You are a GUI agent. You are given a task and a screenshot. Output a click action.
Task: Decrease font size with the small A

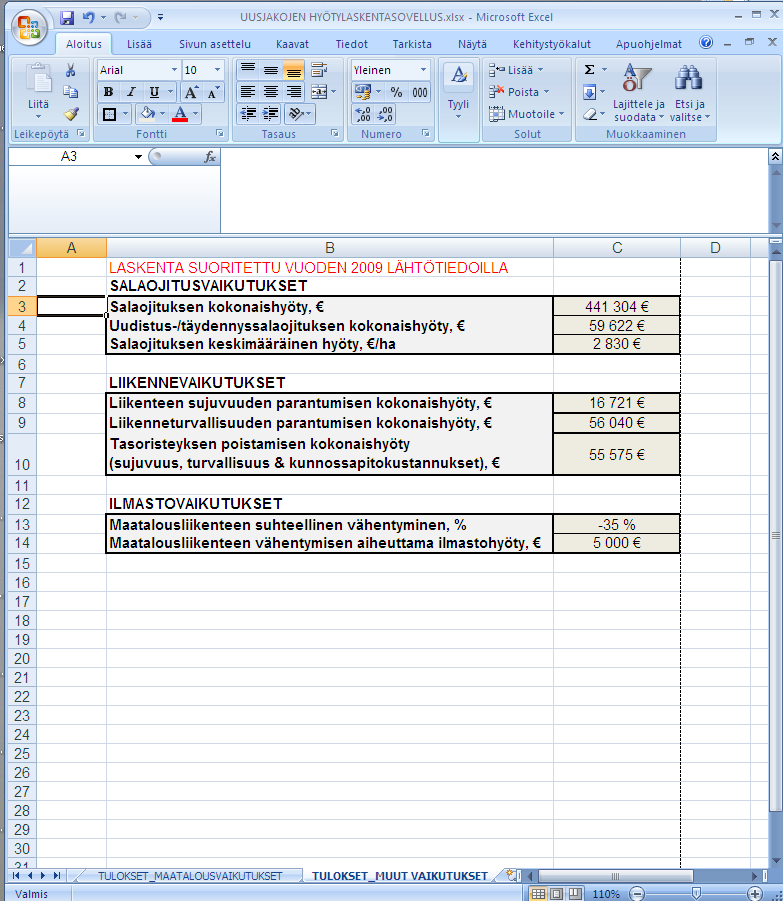point(213,92)
